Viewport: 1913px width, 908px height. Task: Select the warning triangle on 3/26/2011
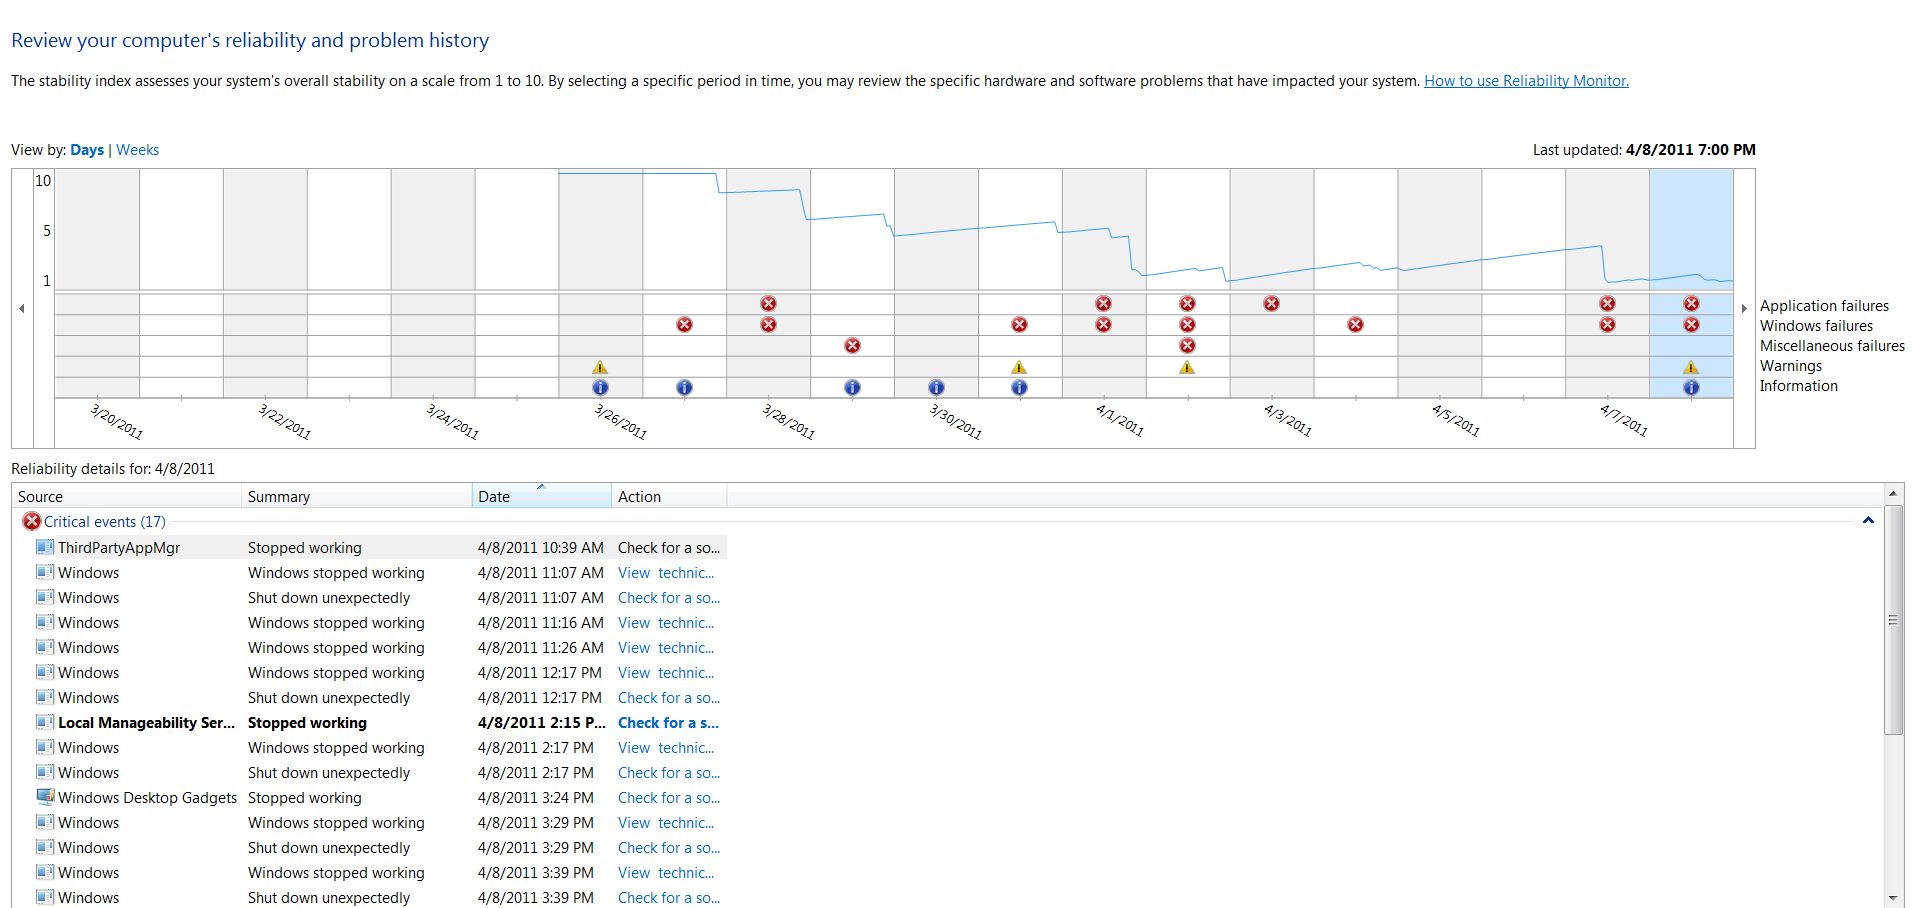point(600,367)
